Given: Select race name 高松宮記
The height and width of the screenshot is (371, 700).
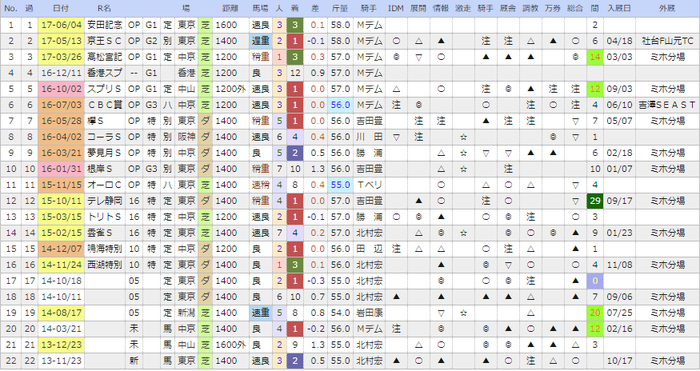Looking at the screenshot, I should pyautogui.click(x=105, y=57).
